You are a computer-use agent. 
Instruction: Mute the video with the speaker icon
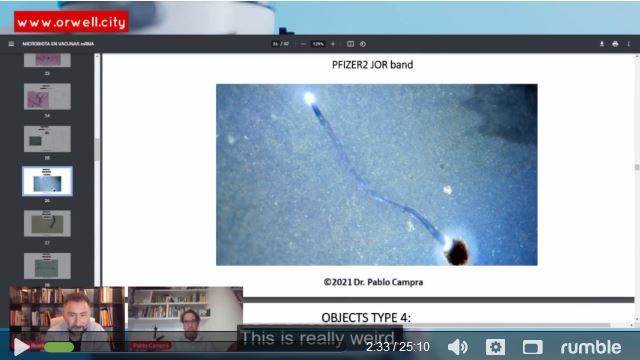pyautogui.click(x=458, y=347)
